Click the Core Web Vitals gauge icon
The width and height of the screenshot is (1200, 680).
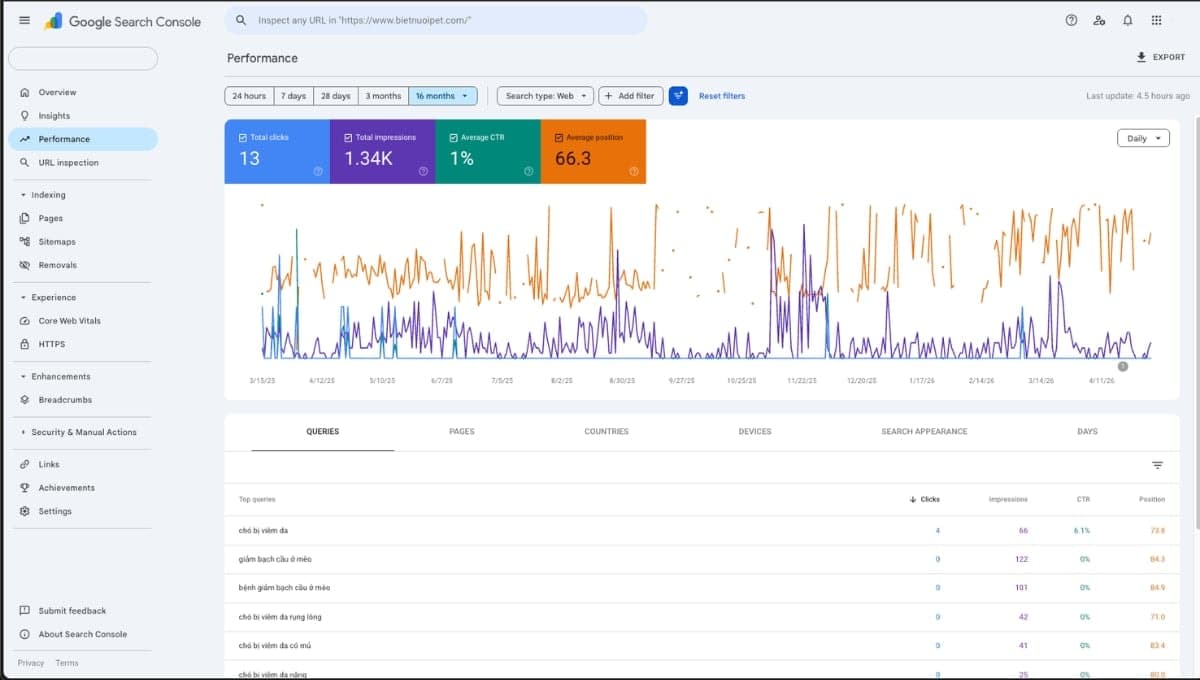(25, 321)
